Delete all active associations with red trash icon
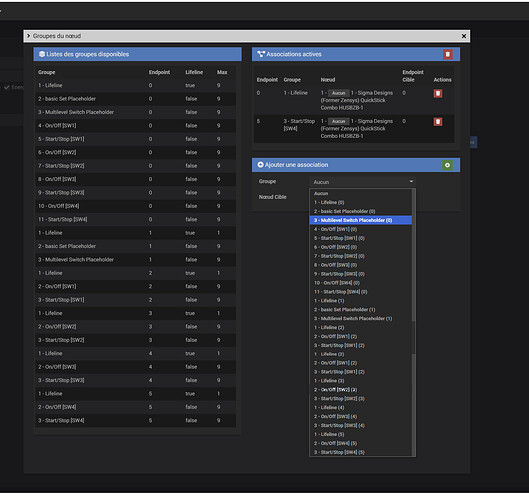529x500 pixels. coord(447,54)
